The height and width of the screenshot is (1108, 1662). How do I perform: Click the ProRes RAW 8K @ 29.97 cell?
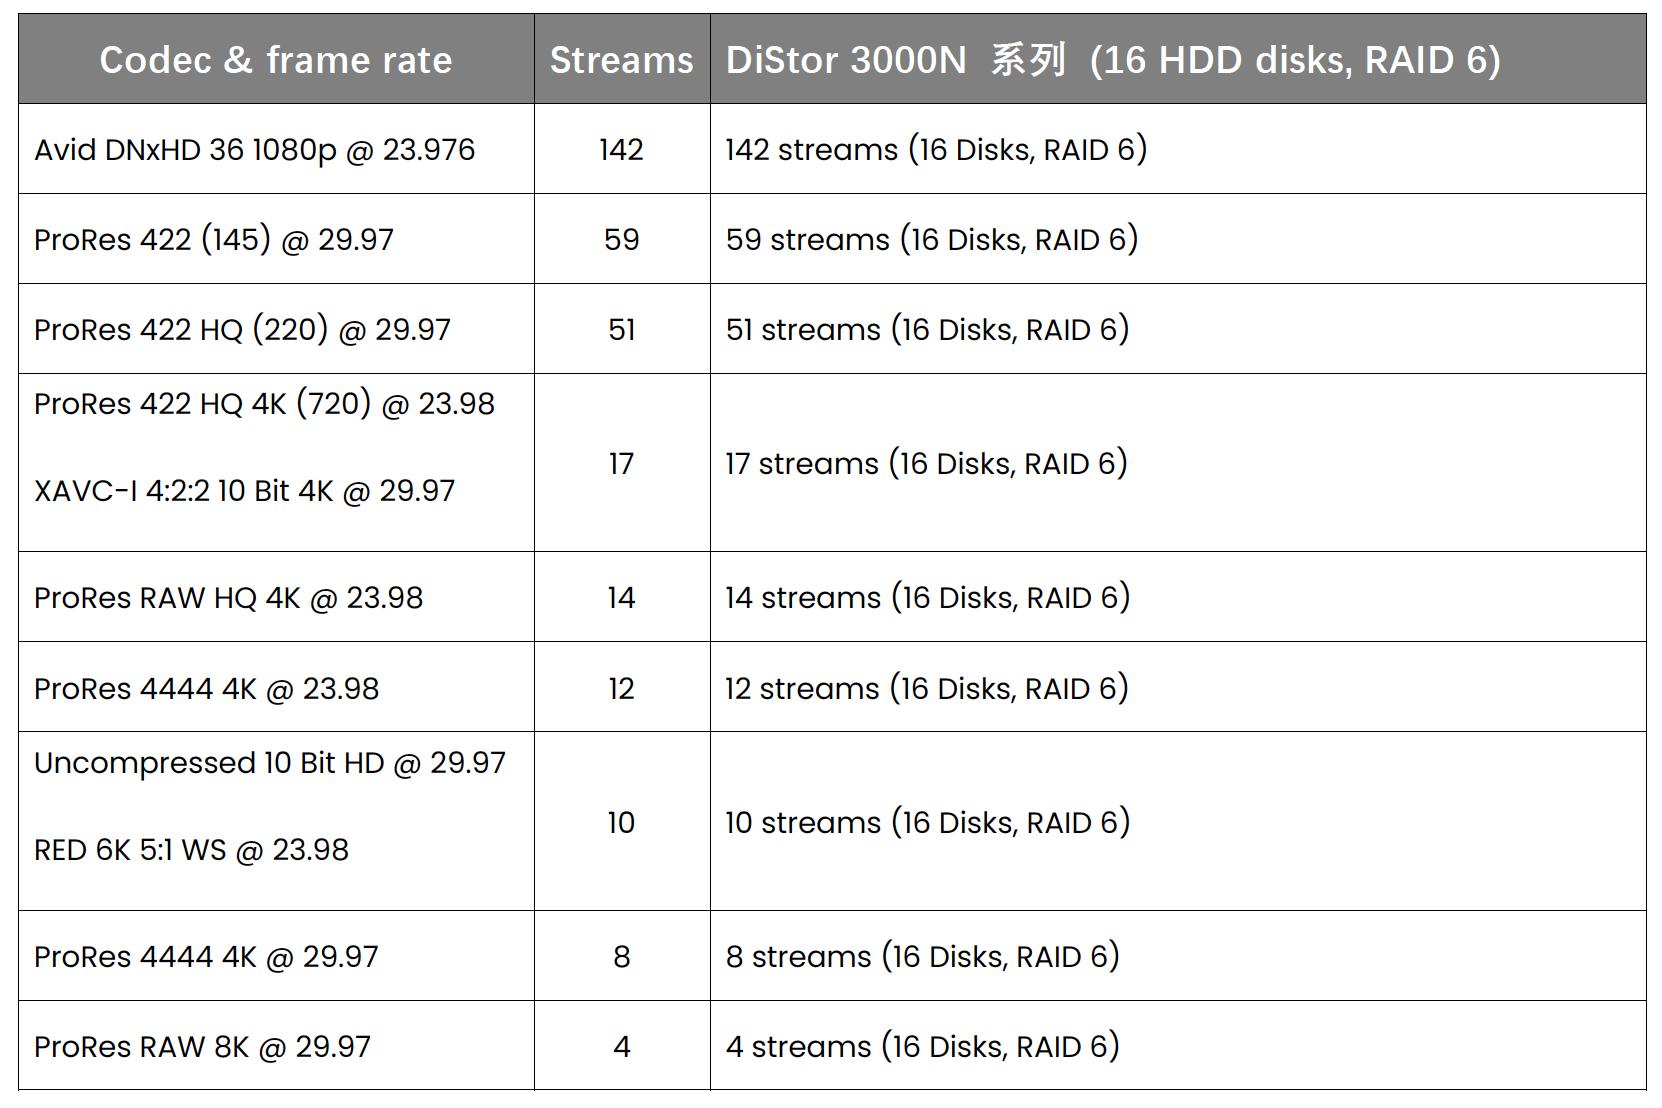tap(202, 1047)
